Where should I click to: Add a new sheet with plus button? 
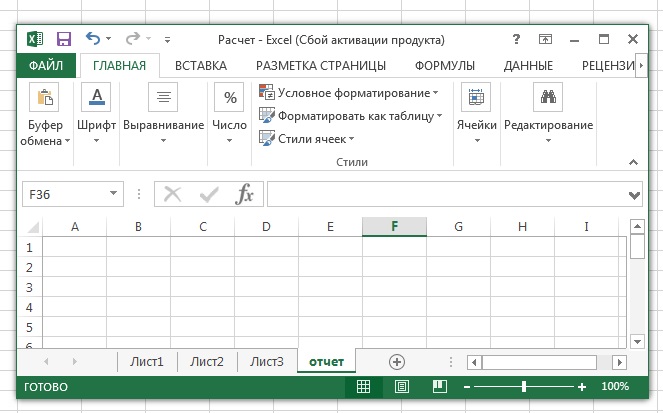click(397, 361)
